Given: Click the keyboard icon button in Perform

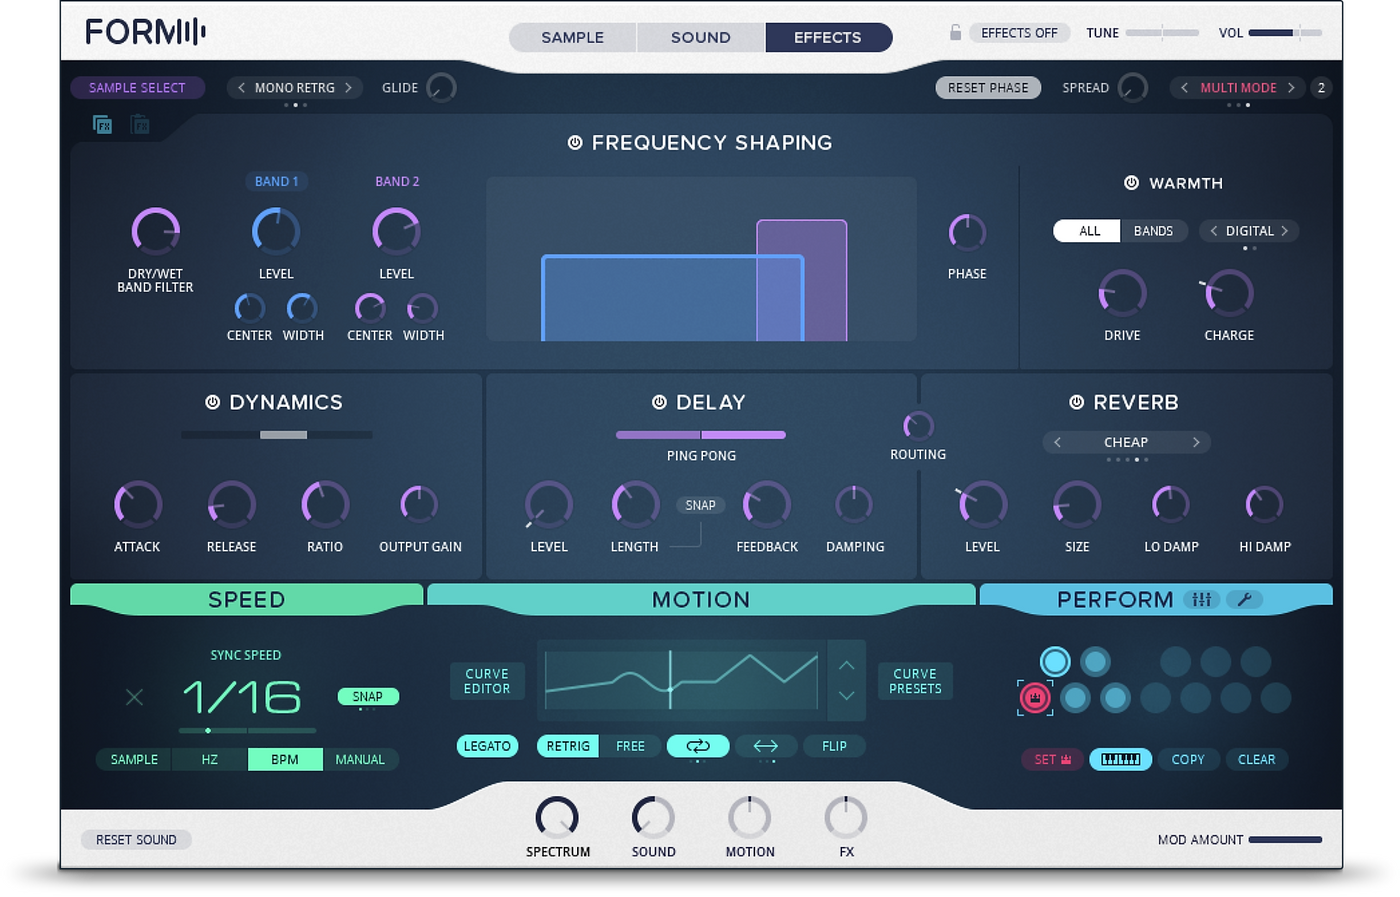Looking at the screenshot, I should tap(1120, 759).
